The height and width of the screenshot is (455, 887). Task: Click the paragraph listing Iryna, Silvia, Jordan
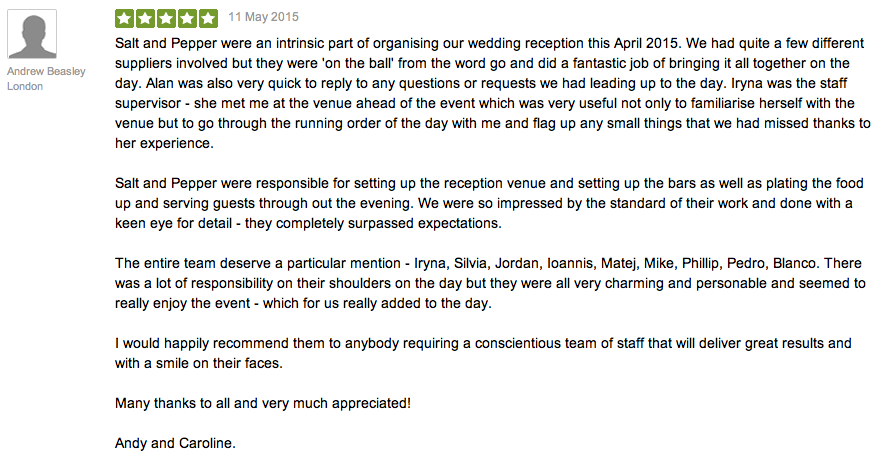click(490, 283)
